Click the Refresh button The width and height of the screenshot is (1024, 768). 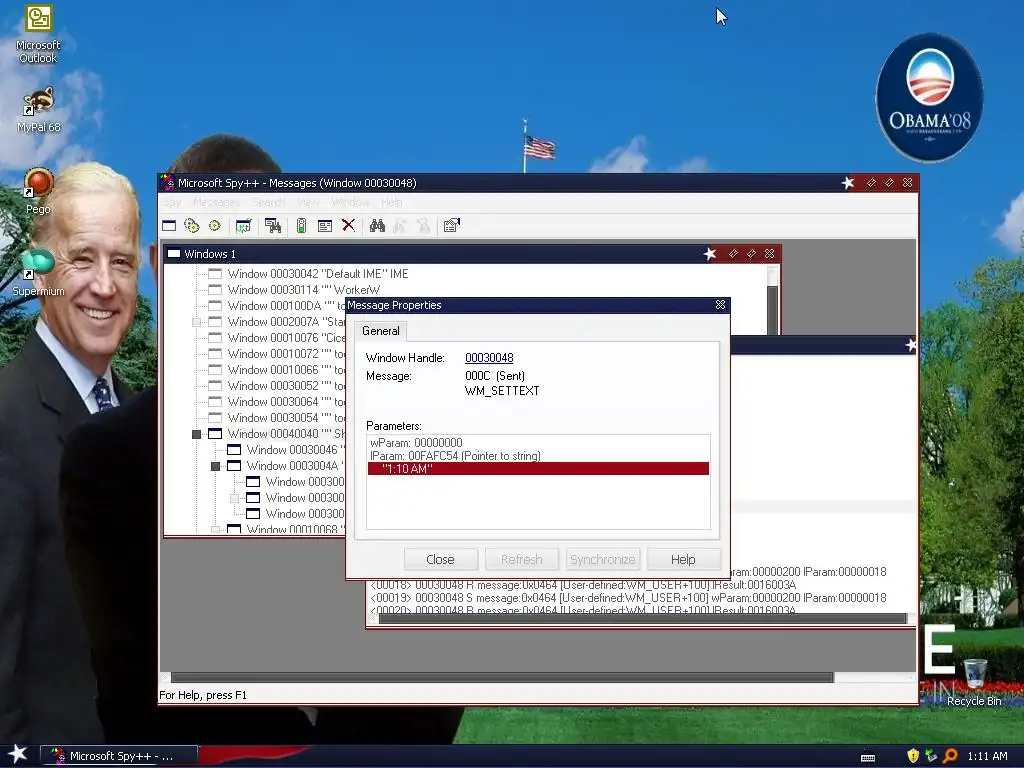click(521, 560)
